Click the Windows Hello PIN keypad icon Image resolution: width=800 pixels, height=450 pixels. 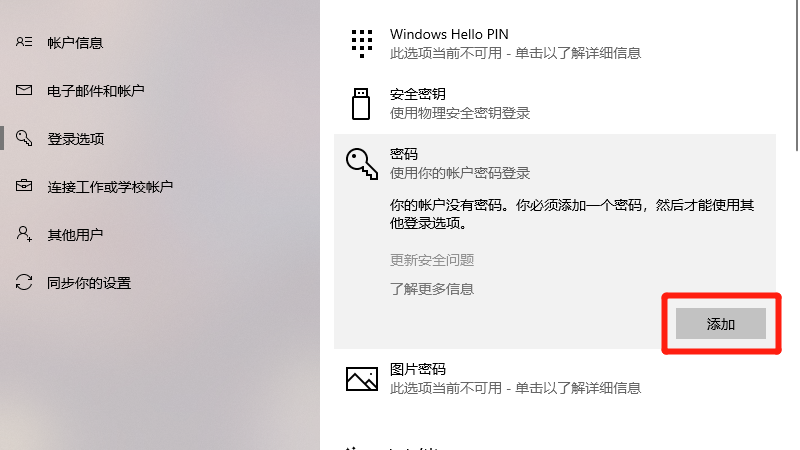coord(361,43)
